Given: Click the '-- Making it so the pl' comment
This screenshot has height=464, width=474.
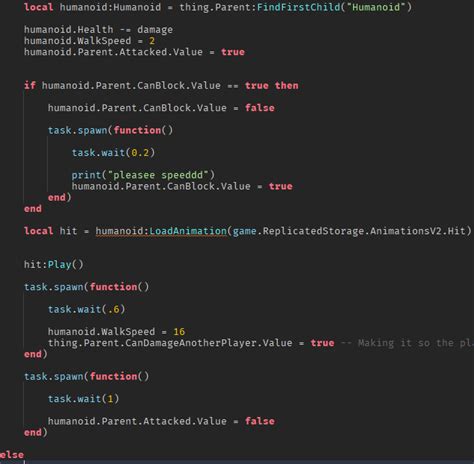Looking at the screenshot, I should (407, 343).
